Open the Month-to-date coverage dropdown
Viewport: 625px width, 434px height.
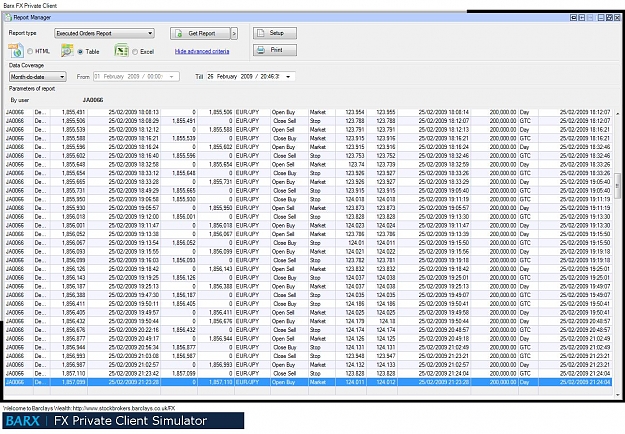(x=38, y=77)
